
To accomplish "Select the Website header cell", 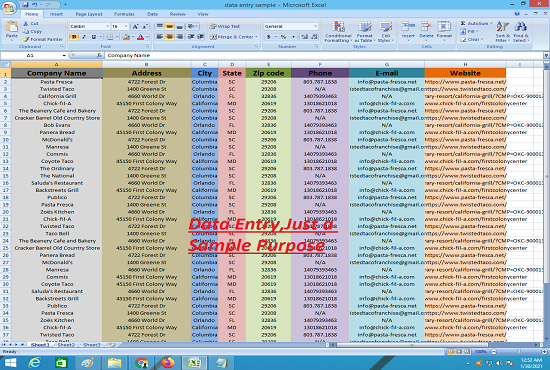I will point(465,73).
